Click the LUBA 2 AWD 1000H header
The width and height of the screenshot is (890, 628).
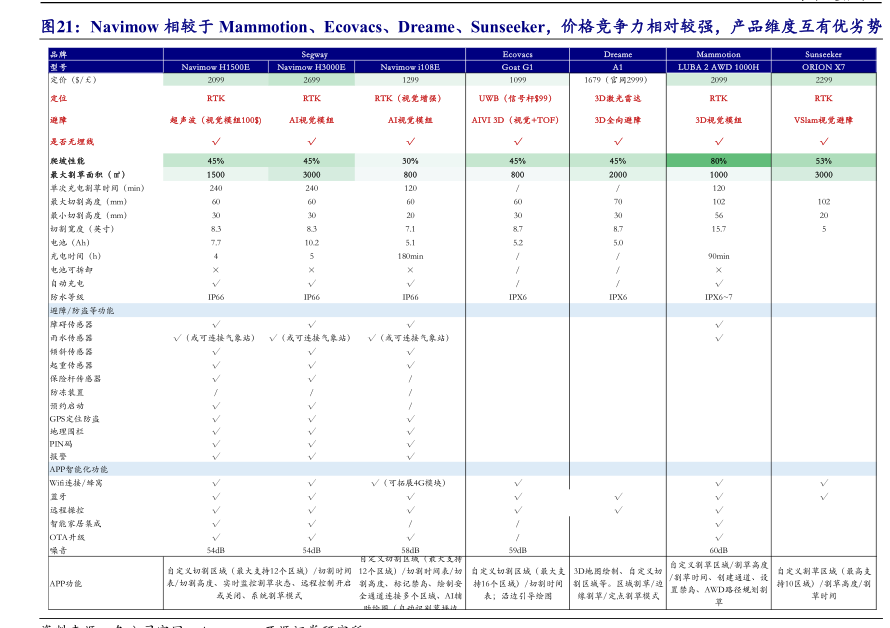click(718, 67)
